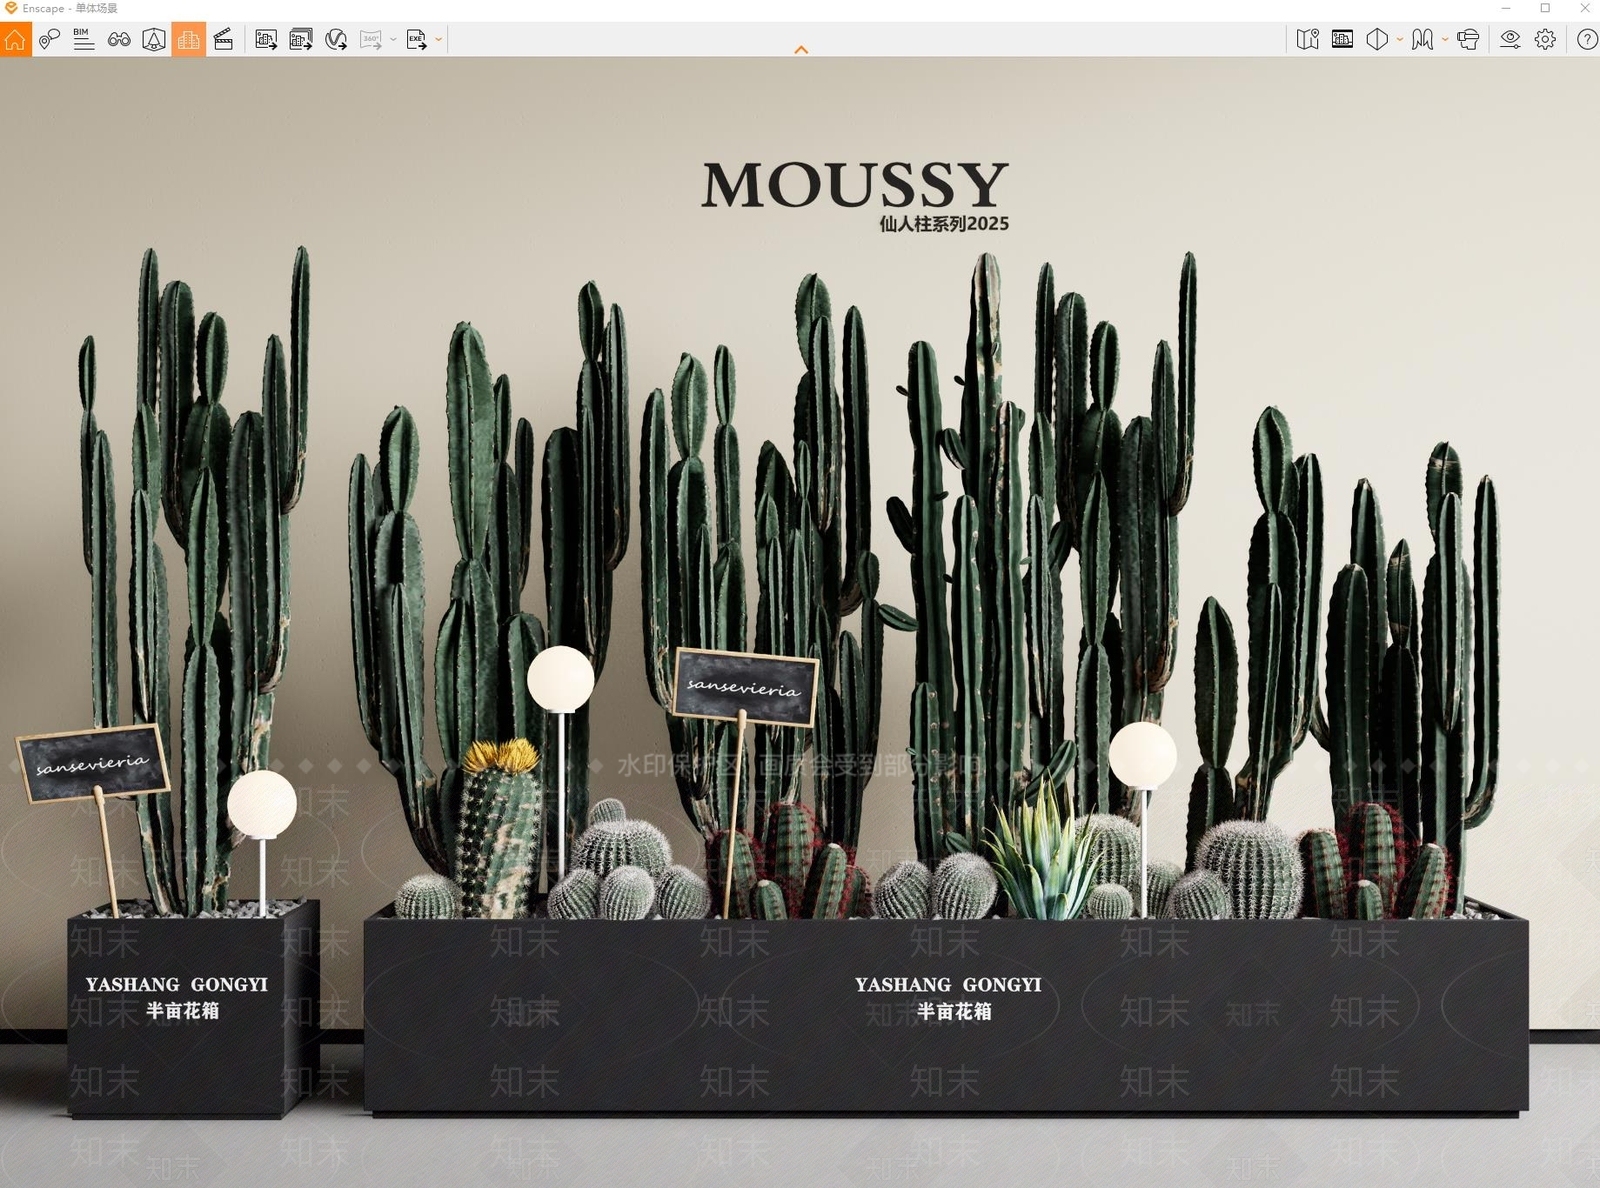Toggle the BIM information panel

pos(84,40)
